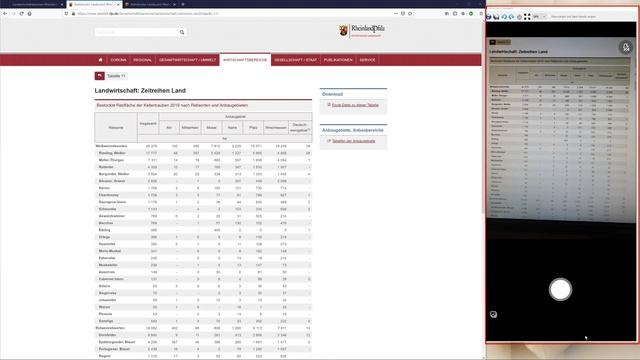
Task: Click the first blue icon in phone viewer toolbar
Action: 489,17
